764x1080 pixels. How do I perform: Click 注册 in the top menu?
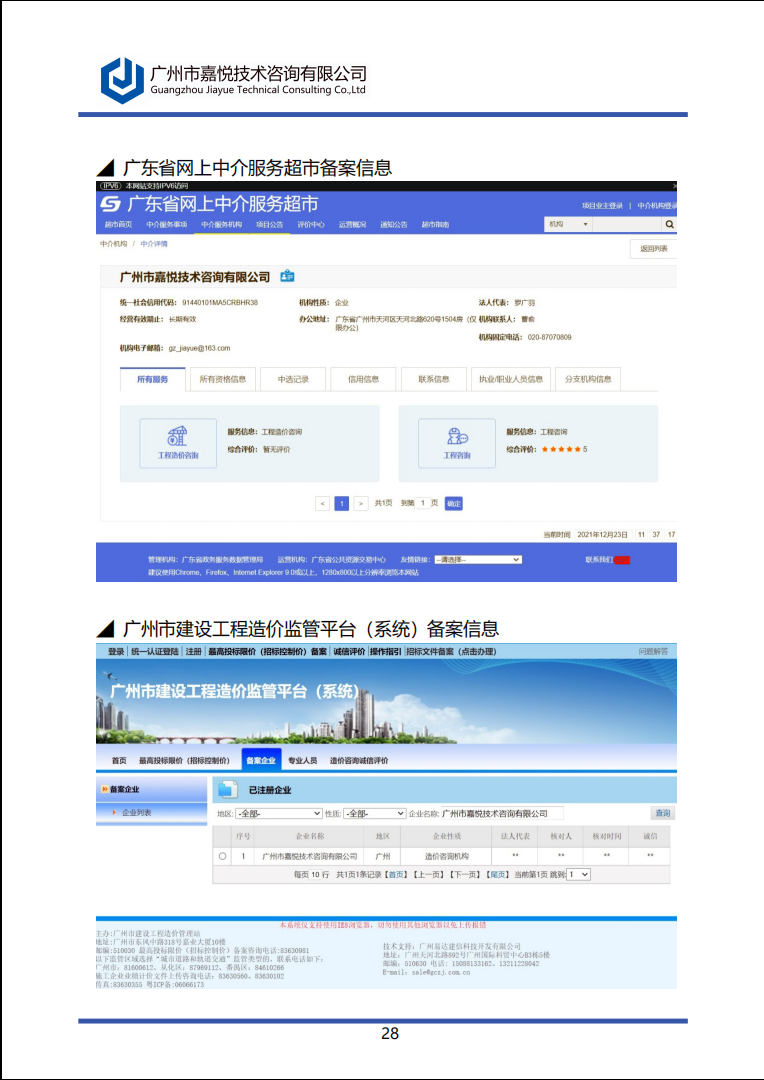coord(194,652)
